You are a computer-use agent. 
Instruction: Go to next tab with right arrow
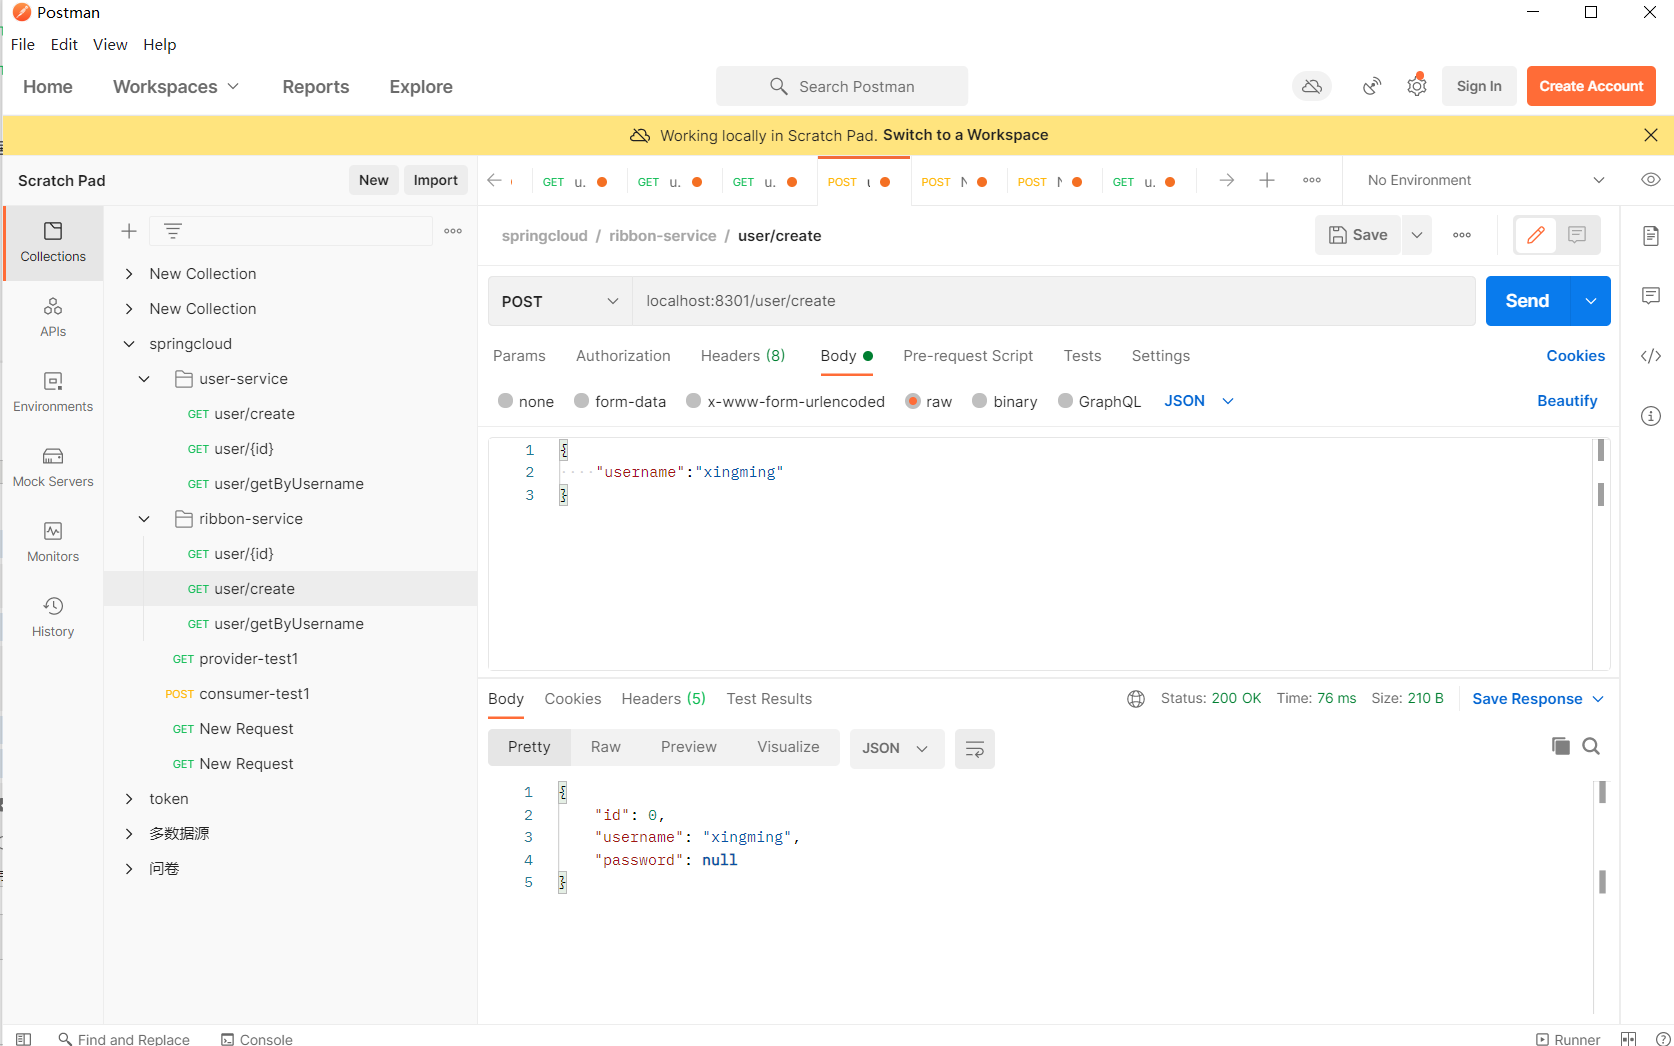(1227, 180)
